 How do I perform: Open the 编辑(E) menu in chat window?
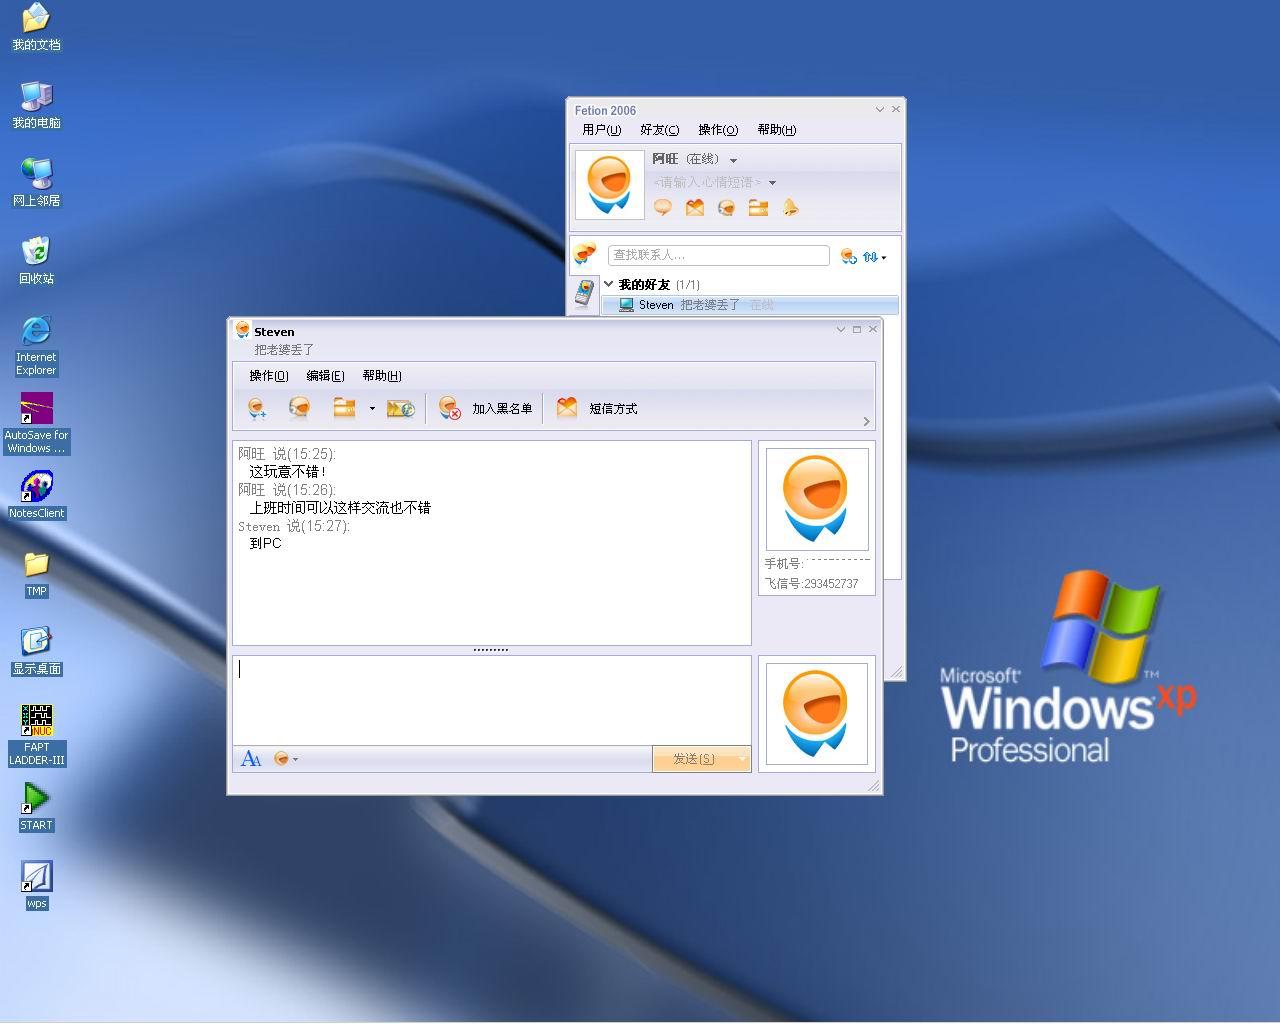click(325, 376)
